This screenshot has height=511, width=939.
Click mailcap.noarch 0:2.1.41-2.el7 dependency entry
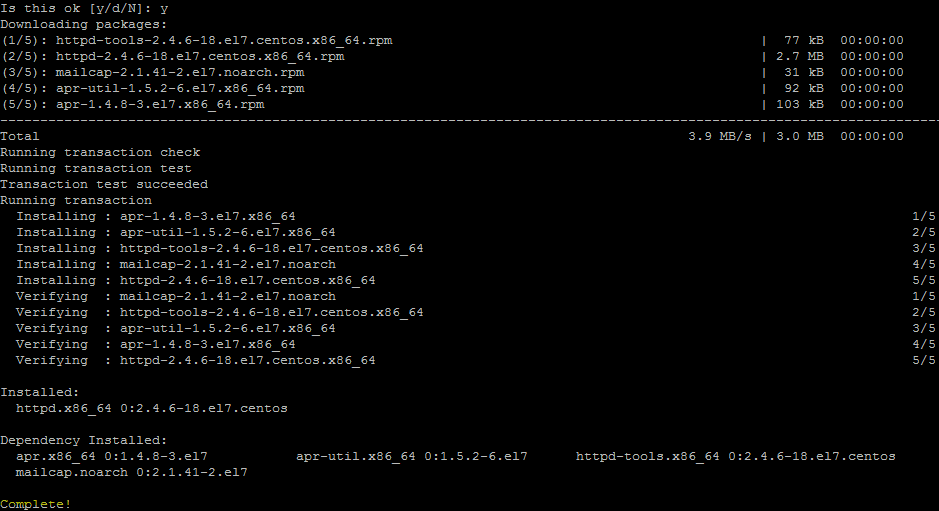(132, 473)
